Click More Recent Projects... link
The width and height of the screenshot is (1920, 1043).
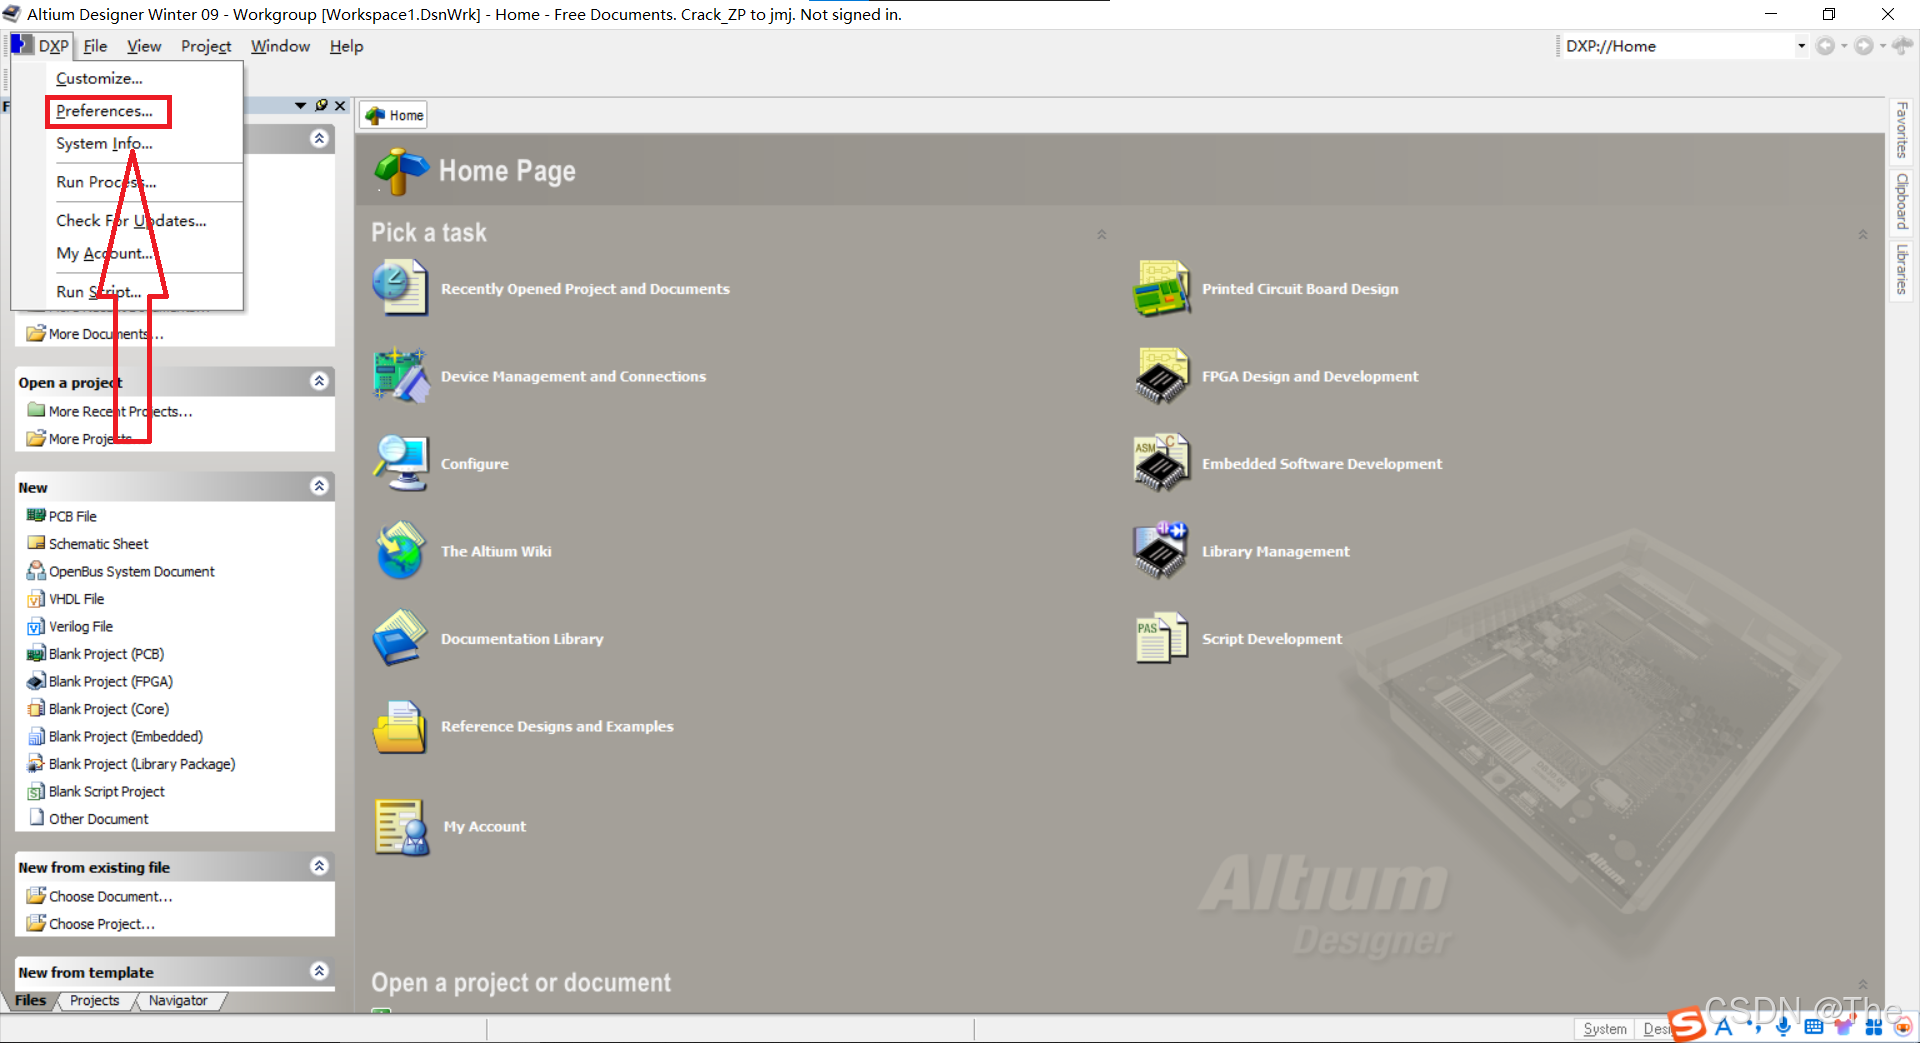[x=120, y=411]
